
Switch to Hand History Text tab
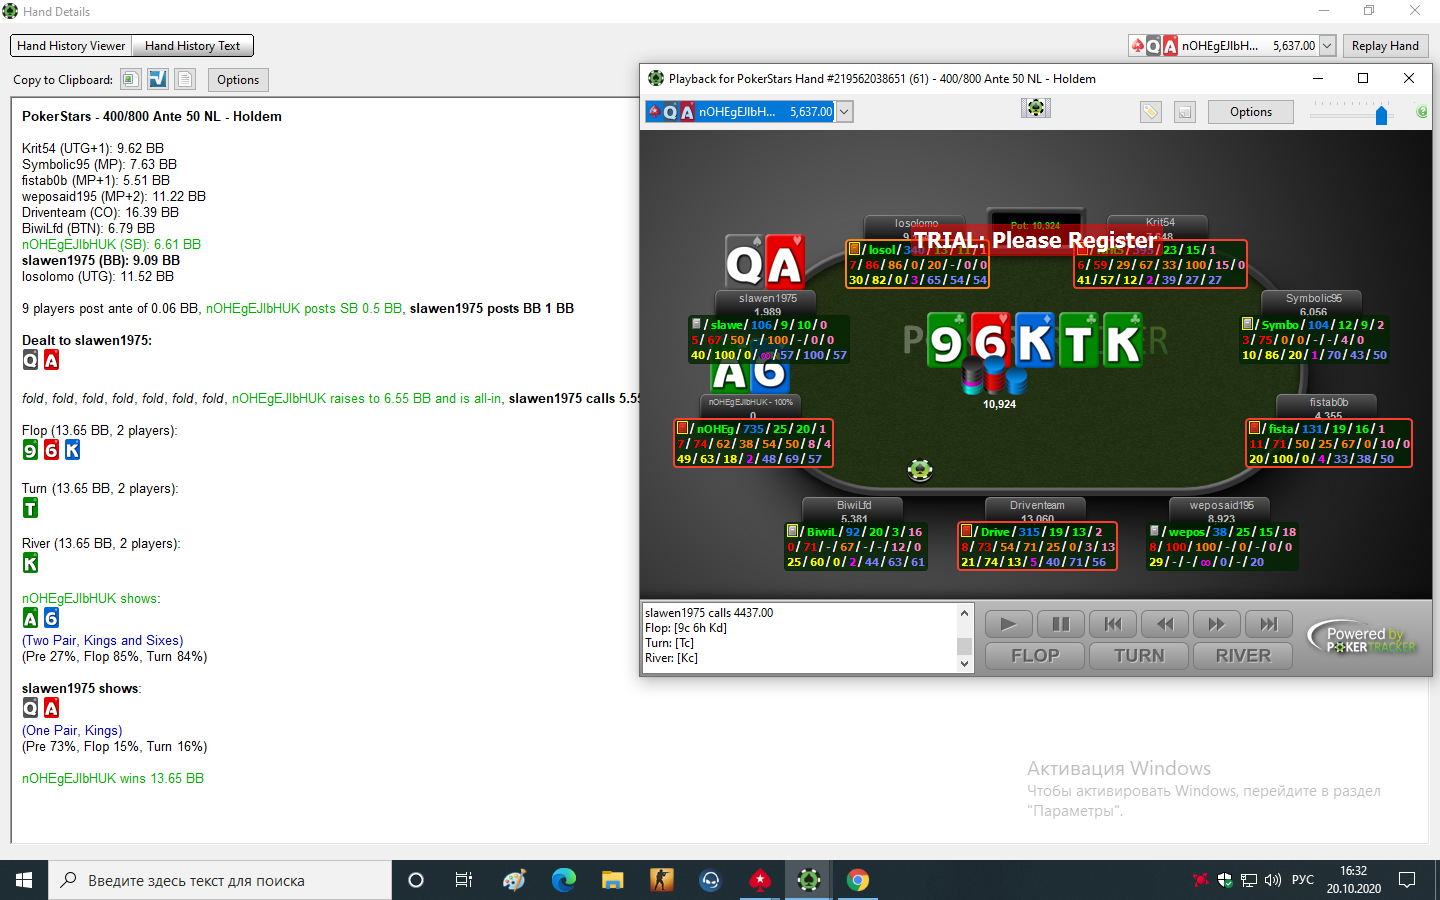pyautogui.click(x=193, y=46)
